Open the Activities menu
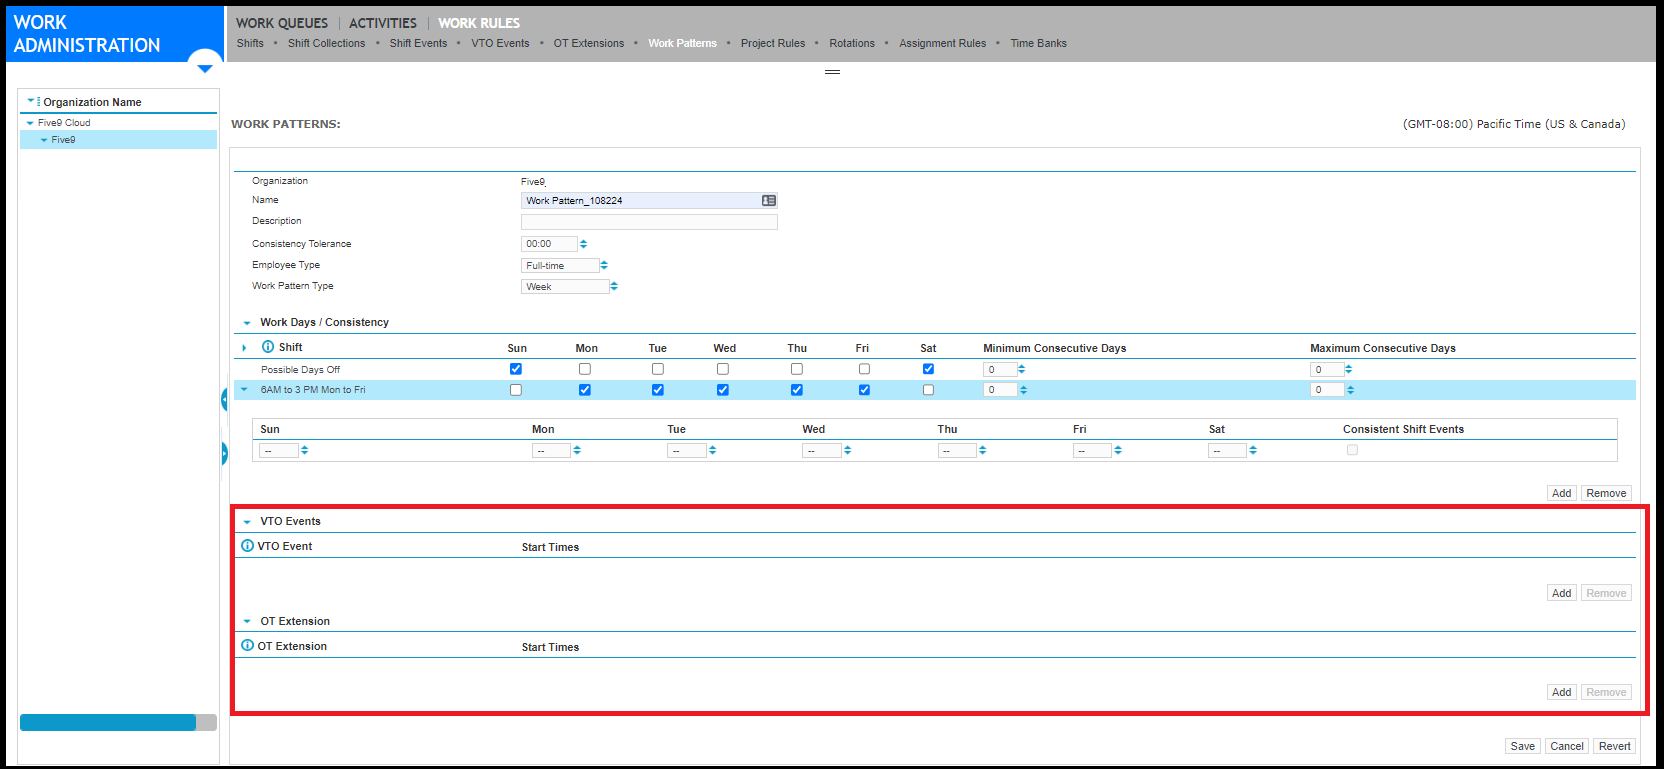Screen dimensions: 1666x769 click(x=383, y=23)
